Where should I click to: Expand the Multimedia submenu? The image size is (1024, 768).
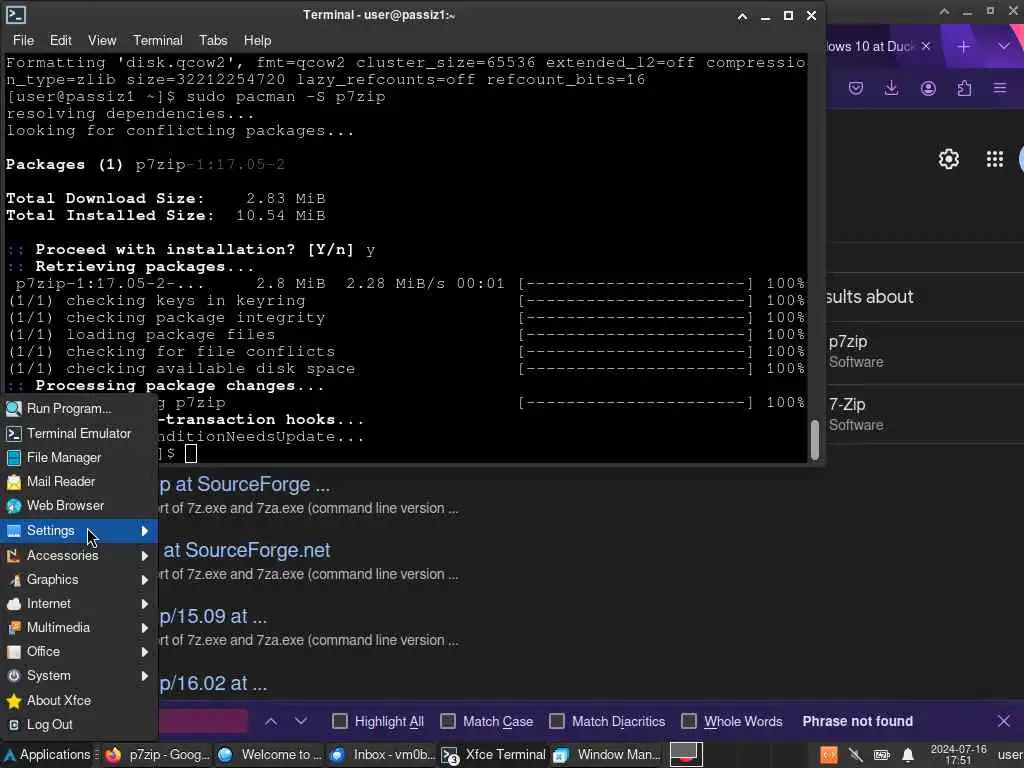[x=78, y=628]
